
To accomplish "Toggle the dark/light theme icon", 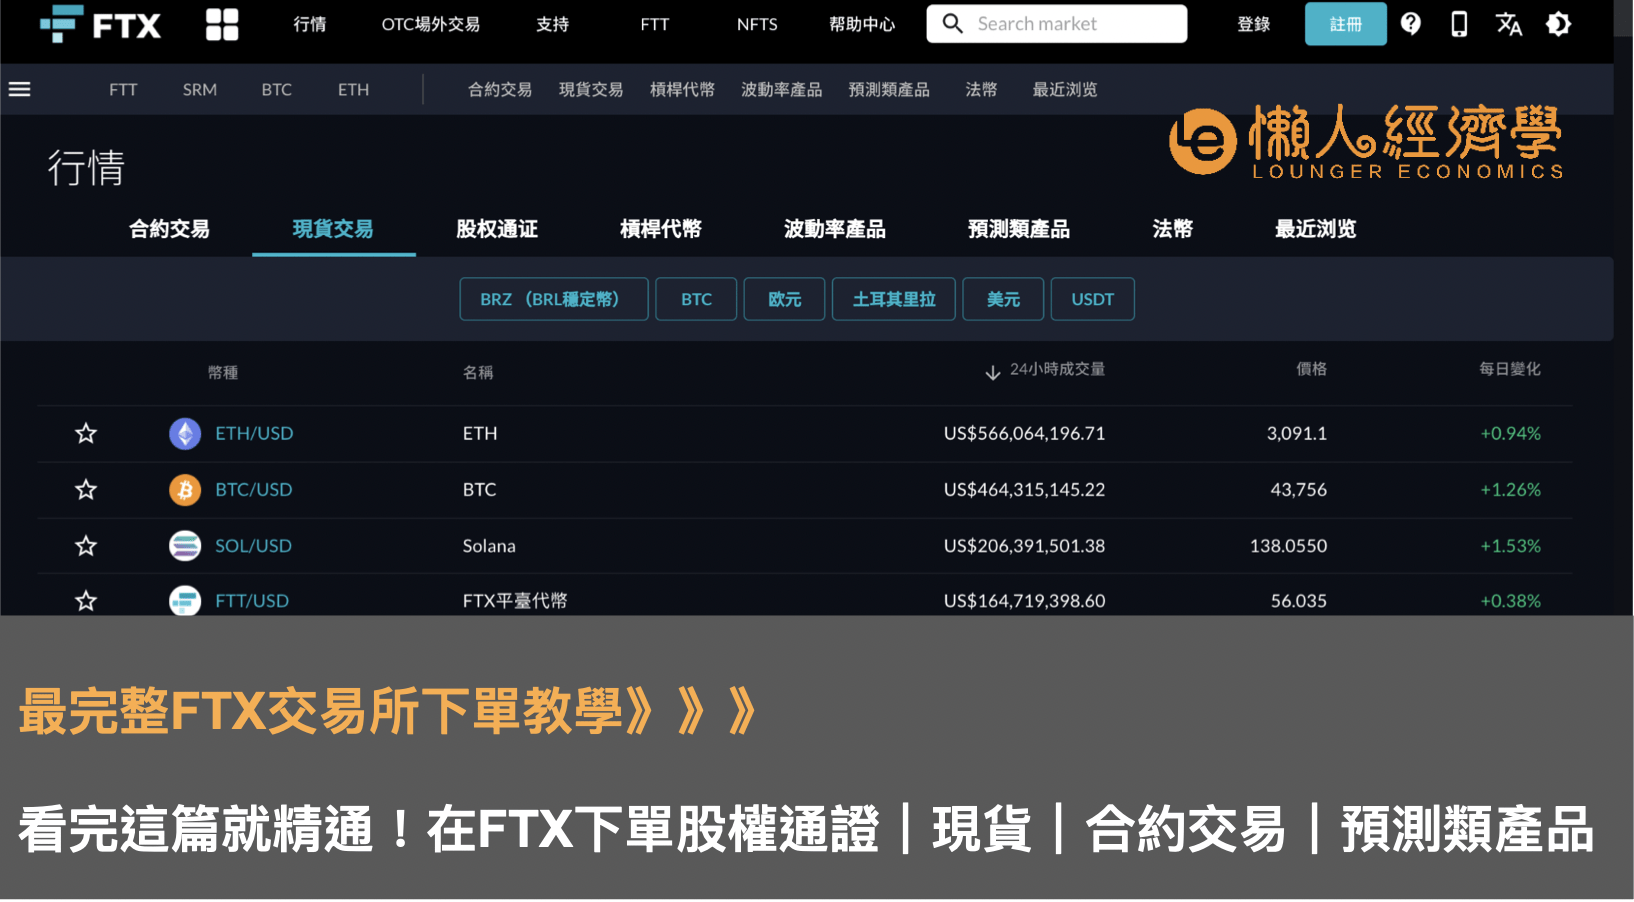I will (x=1558, y=24).
